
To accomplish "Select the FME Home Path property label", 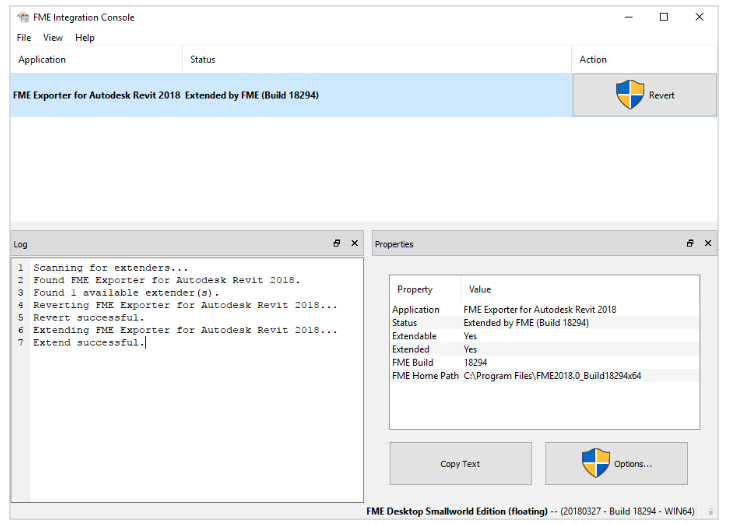I will 425,375.
